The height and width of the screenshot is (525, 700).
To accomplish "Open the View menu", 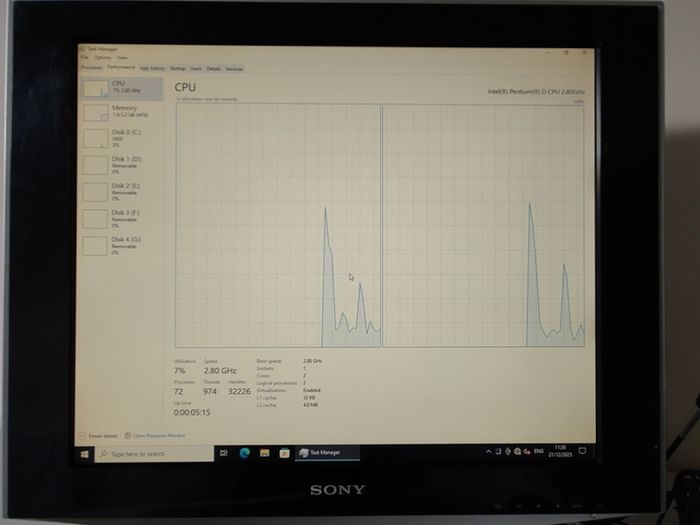I will pyautogui.click(x=122, y=58).
